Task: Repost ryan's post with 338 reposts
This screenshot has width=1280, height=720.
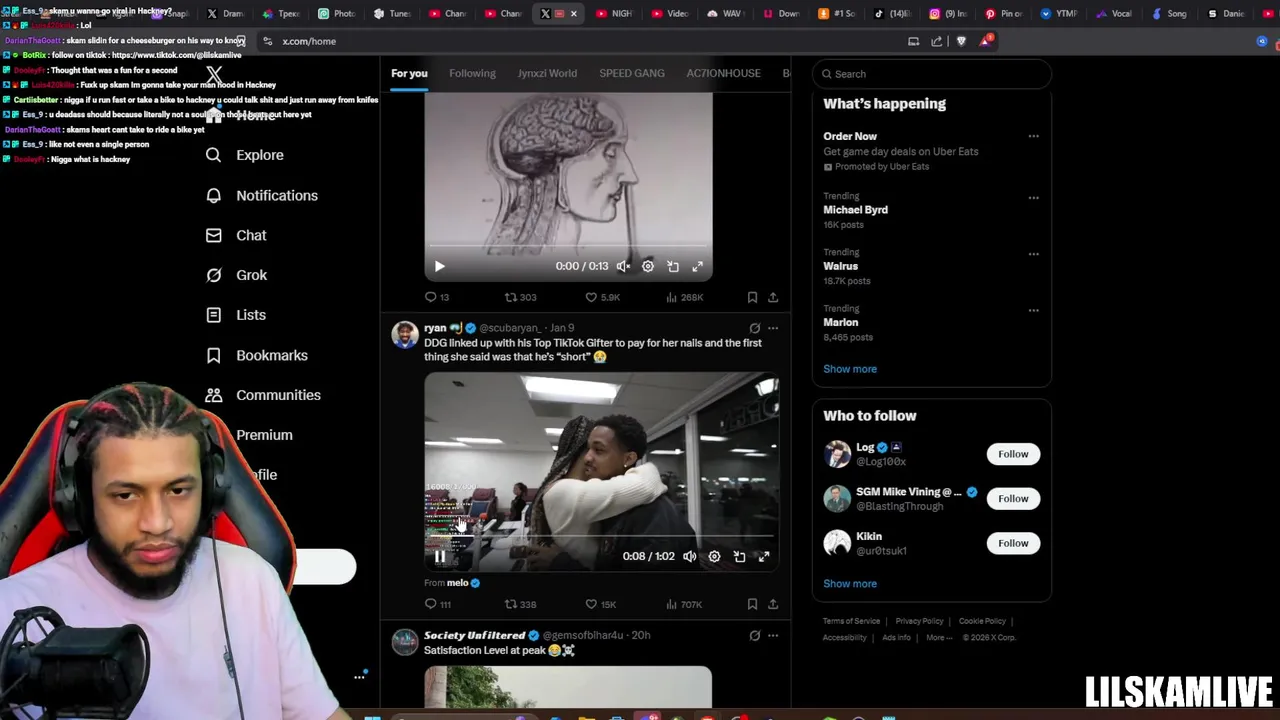Action: pyautogui.click(x=520, y=604)
